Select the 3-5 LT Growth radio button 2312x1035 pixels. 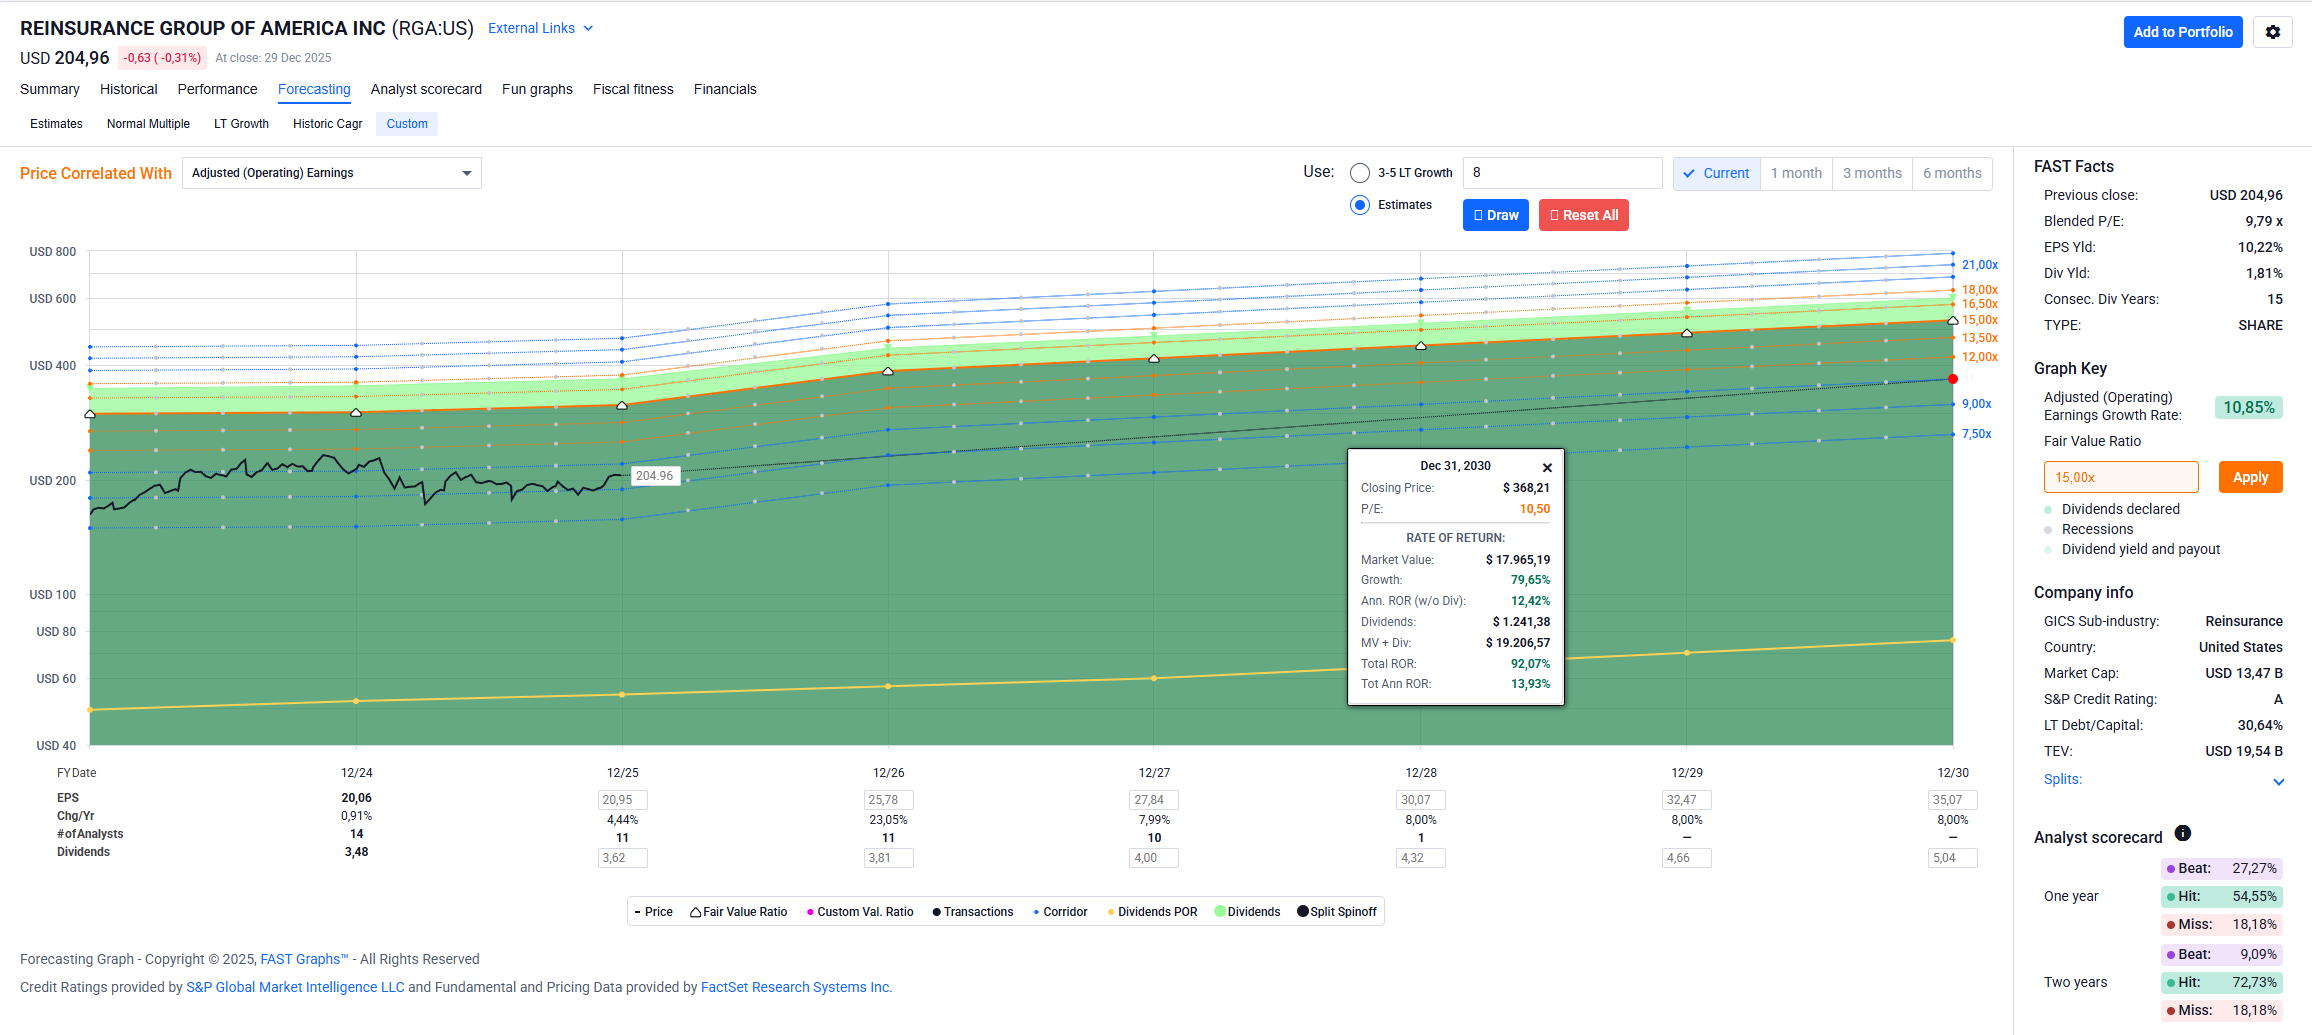1360,173
